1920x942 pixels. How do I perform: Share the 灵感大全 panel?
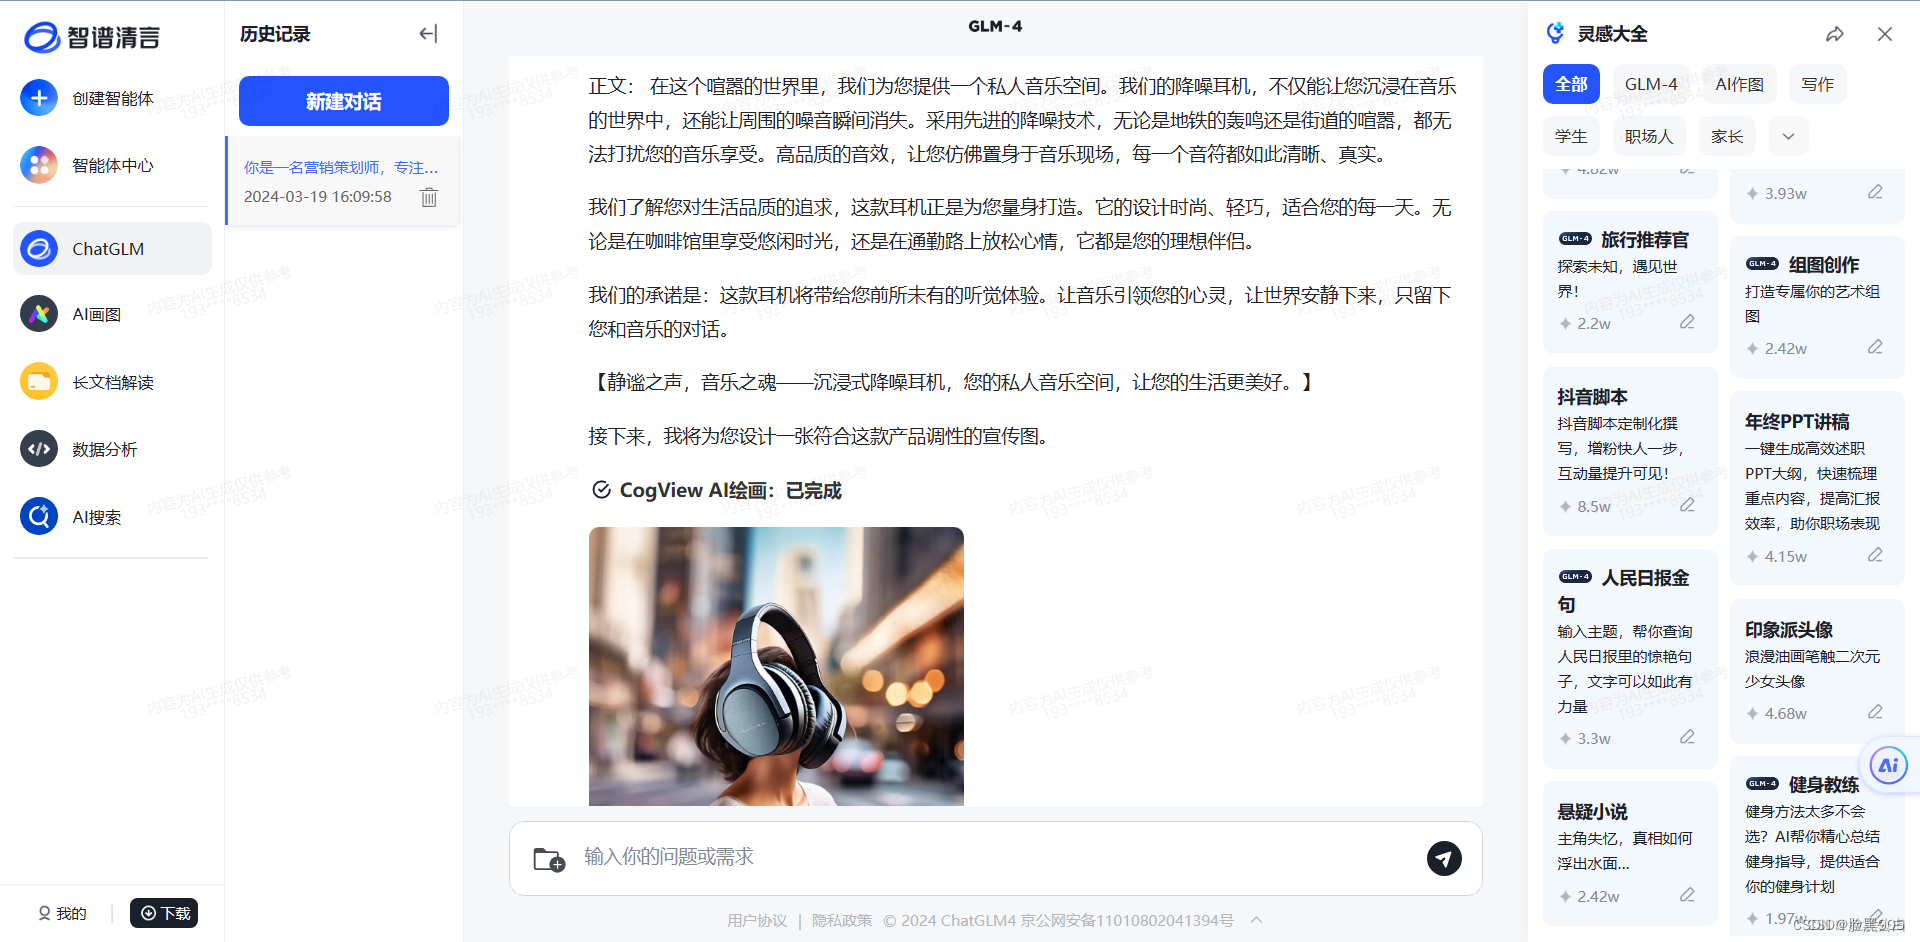click(1835, 34)
